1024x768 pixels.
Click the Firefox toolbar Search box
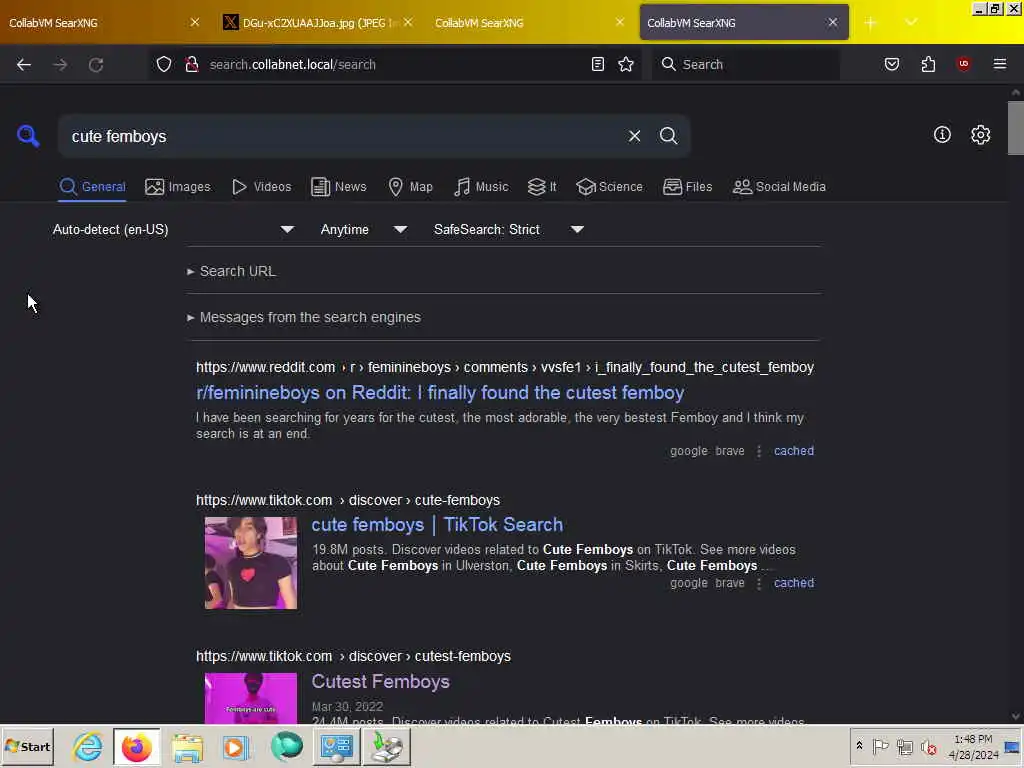745,64
